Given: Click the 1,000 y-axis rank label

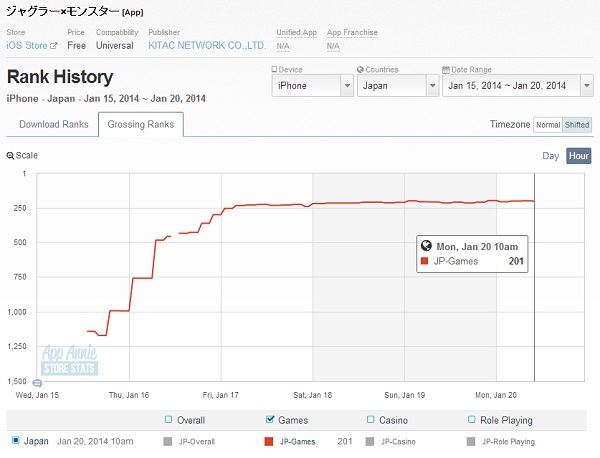Looking at the screenshot, I should tap(17, 312).
